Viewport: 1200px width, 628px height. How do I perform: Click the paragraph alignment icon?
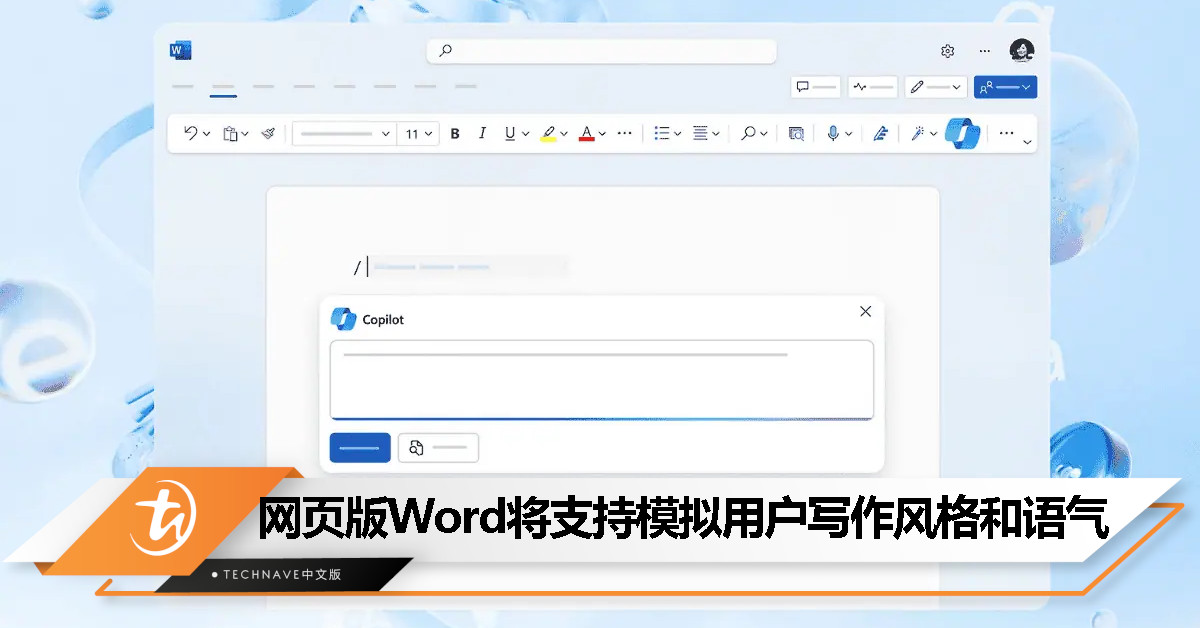[x=700, y=133]
